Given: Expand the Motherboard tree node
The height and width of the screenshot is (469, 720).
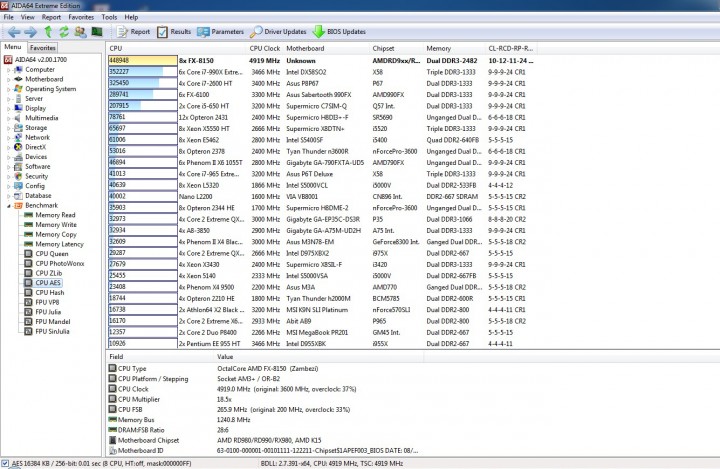Looking at the screenshot, I should tap(8, 79).
